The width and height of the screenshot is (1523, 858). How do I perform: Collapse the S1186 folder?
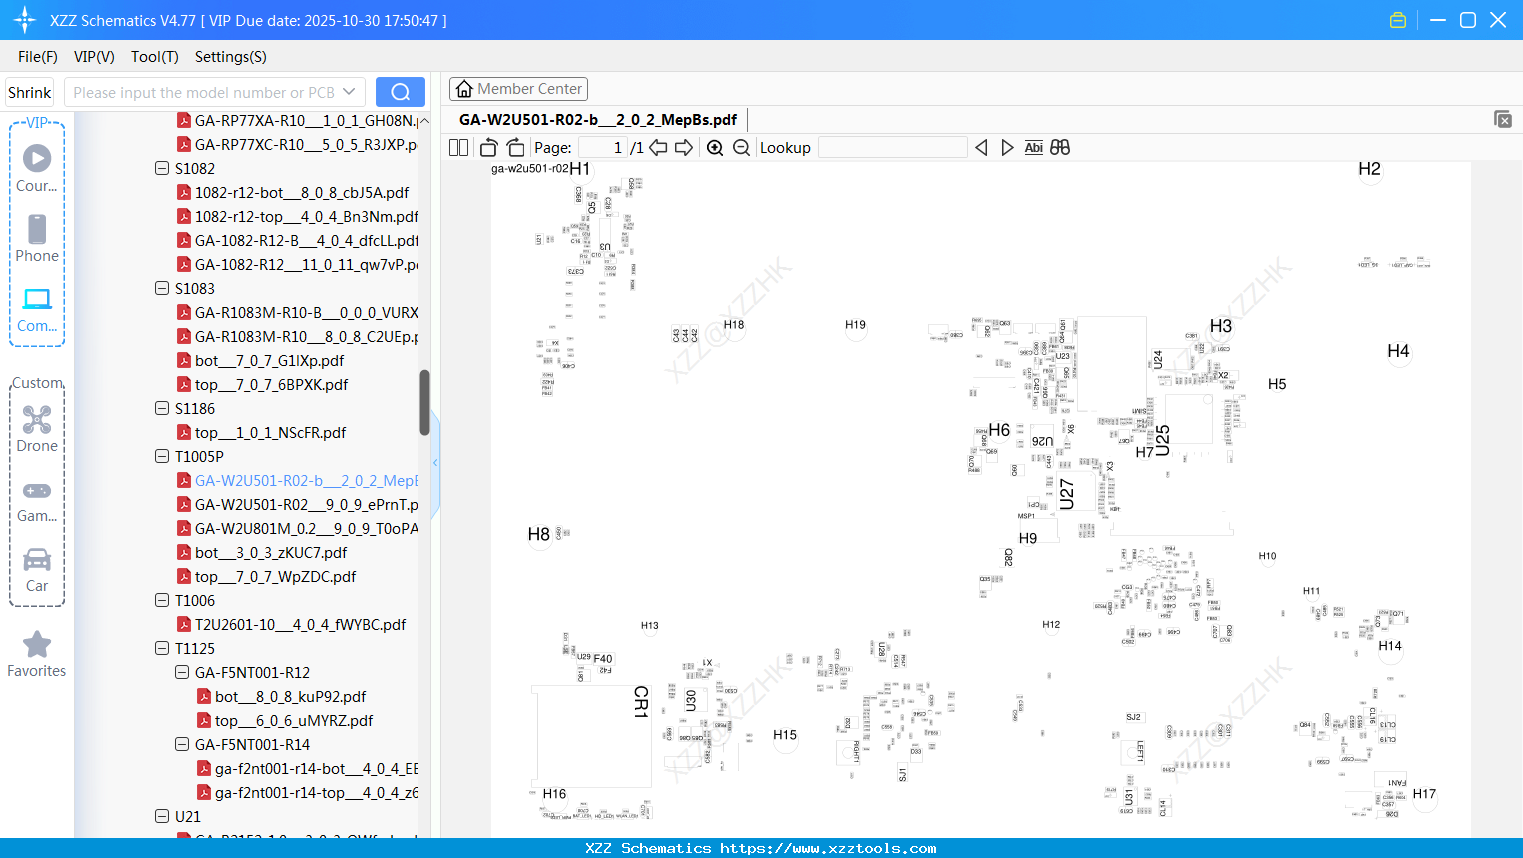pyautogui.click(x=162, y=408)
